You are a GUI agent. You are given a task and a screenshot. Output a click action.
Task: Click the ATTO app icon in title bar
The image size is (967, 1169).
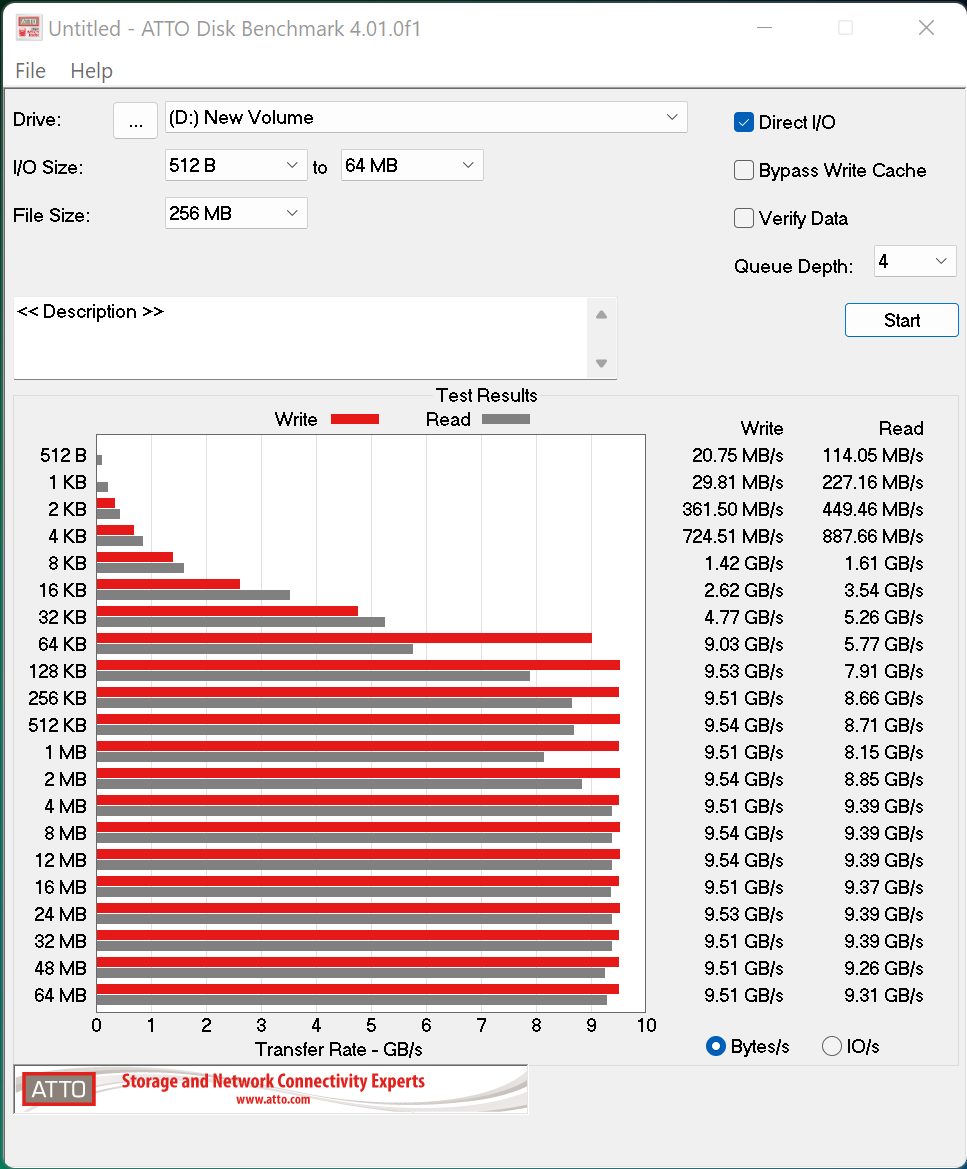click(29, 28)
